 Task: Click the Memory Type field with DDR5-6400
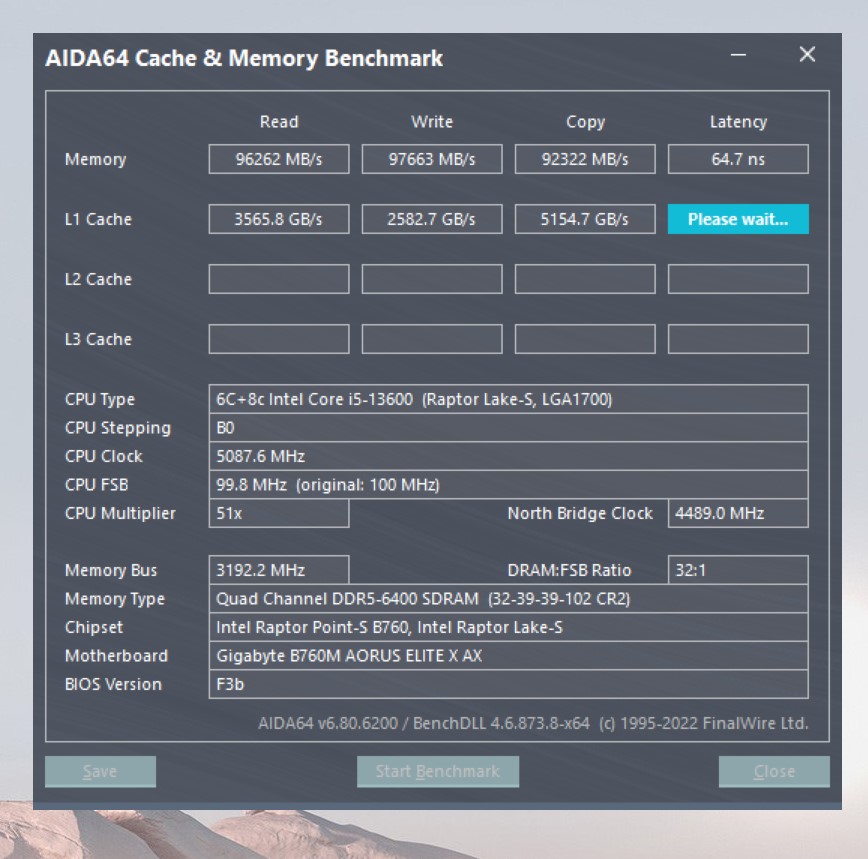pyautogui.click(x=508, y=599)
